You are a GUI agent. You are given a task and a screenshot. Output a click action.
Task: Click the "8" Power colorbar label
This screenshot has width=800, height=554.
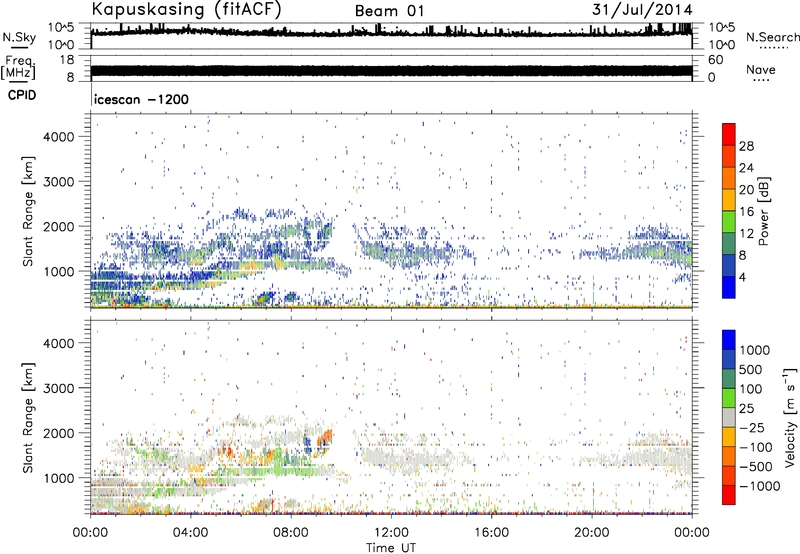point(742,256)
